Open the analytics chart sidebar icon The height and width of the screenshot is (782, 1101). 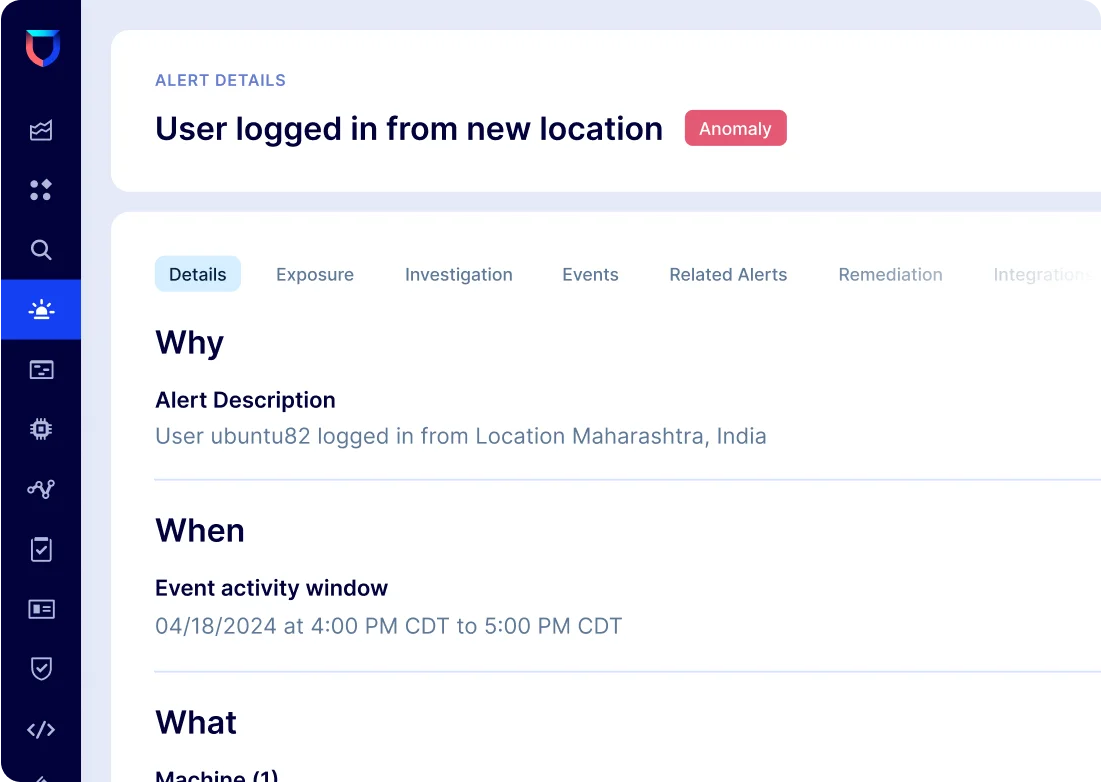pyautogui.click(x=41, y=130)
